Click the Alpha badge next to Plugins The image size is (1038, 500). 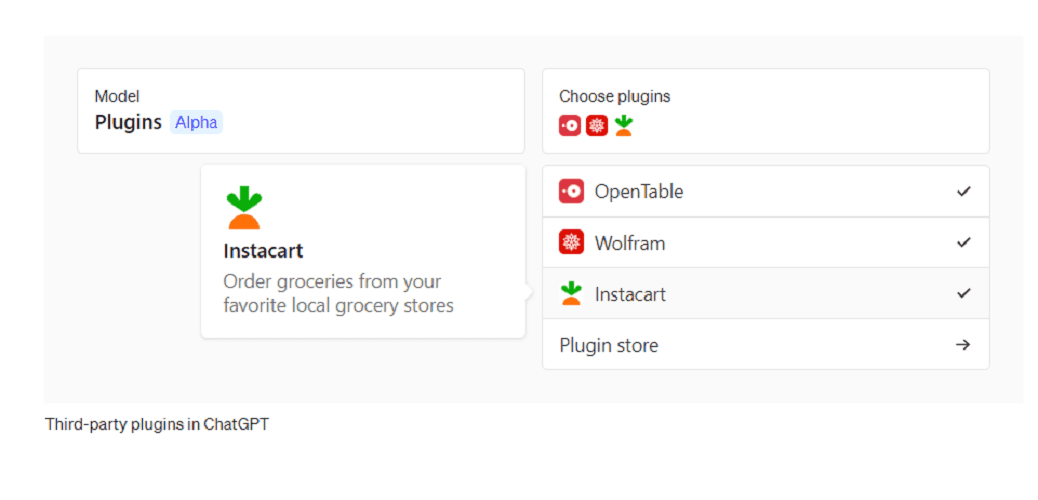[197, 123]
